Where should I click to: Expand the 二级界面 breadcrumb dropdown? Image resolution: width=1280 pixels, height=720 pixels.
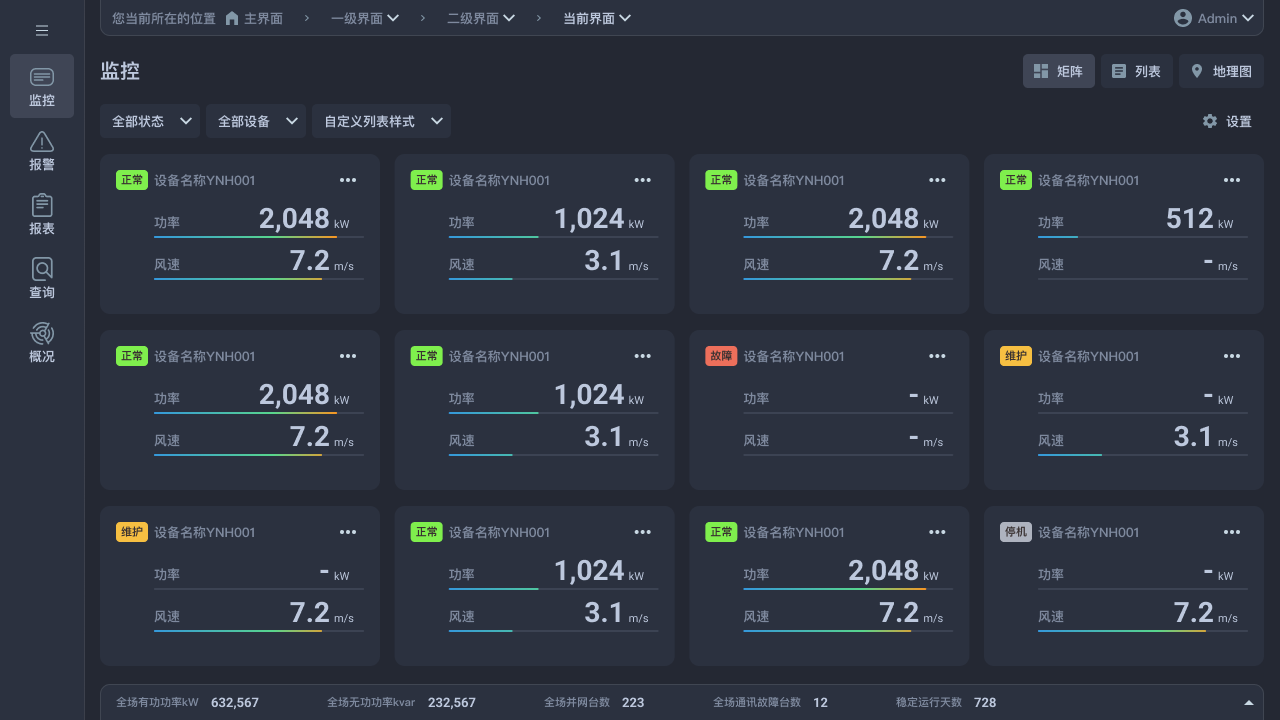click(x=481, y=18)
